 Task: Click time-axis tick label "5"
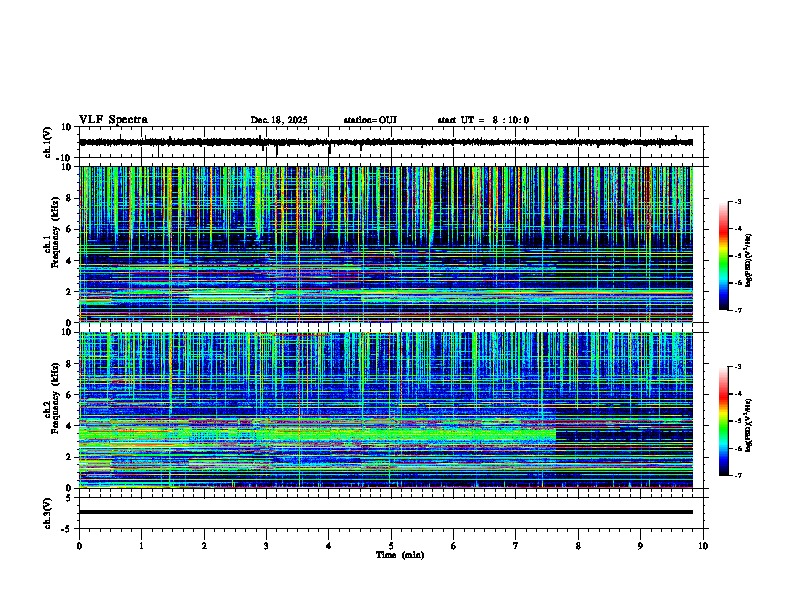(x=391, y=546)
